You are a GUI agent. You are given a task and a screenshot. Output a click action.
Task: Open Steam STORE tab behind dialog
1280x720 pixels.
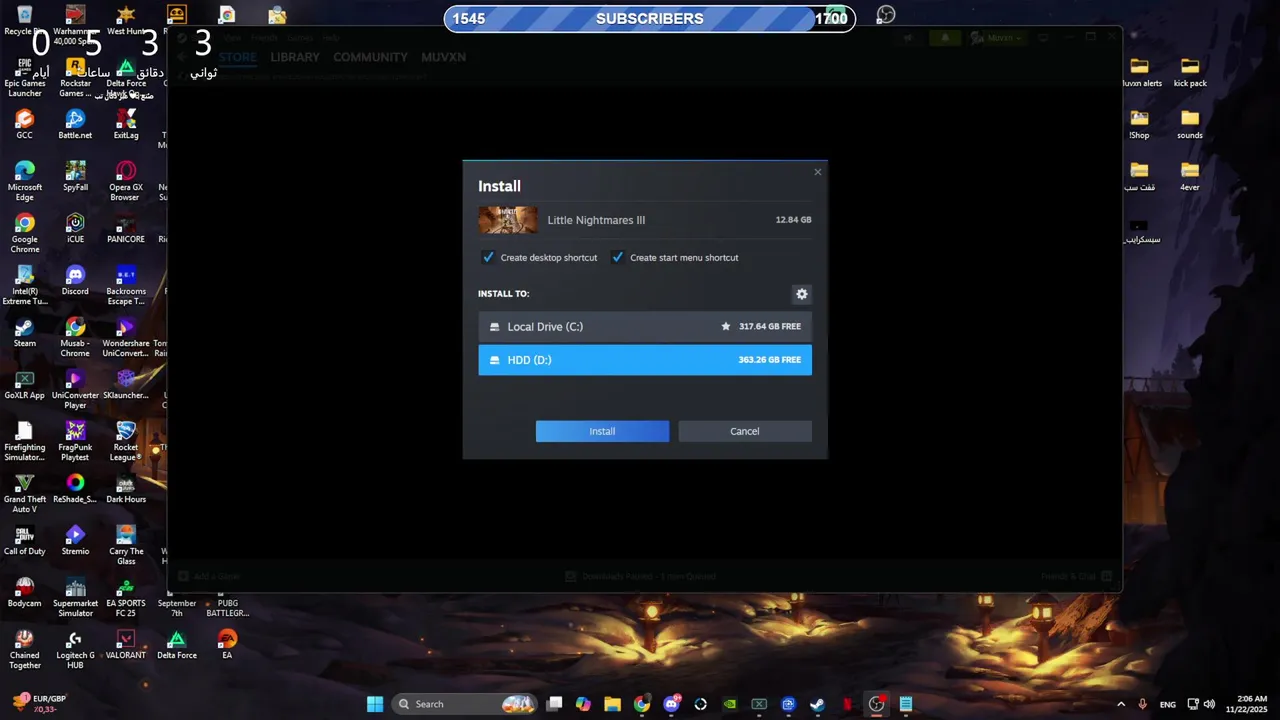238,57
